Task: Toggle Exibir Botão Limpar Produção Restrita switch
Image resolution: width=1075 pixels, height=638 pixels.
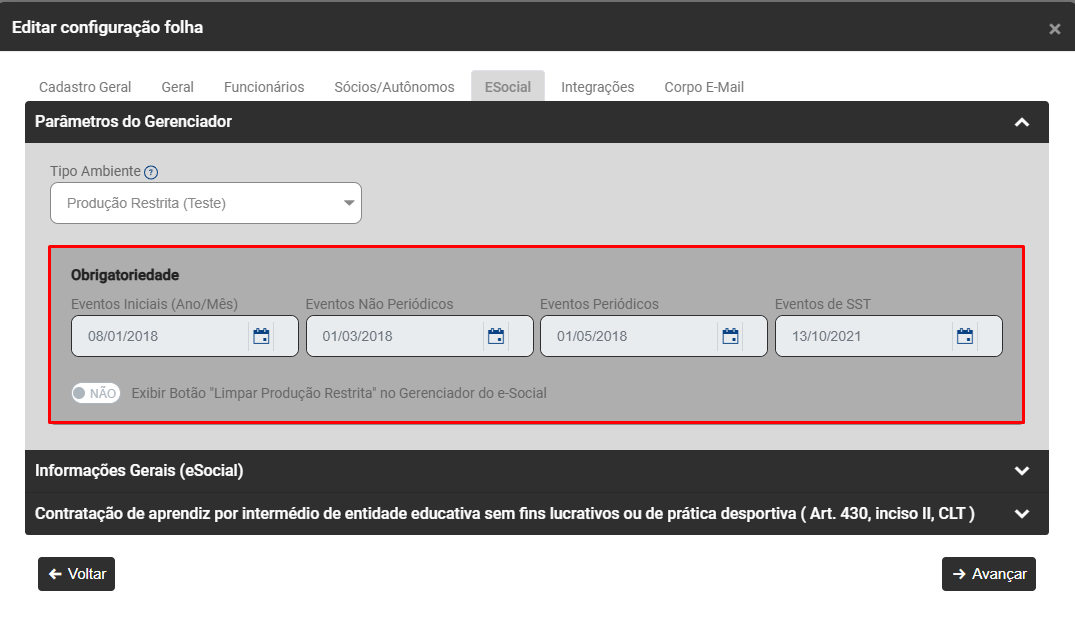Action: pyautogui.click(x=96, y=393)
